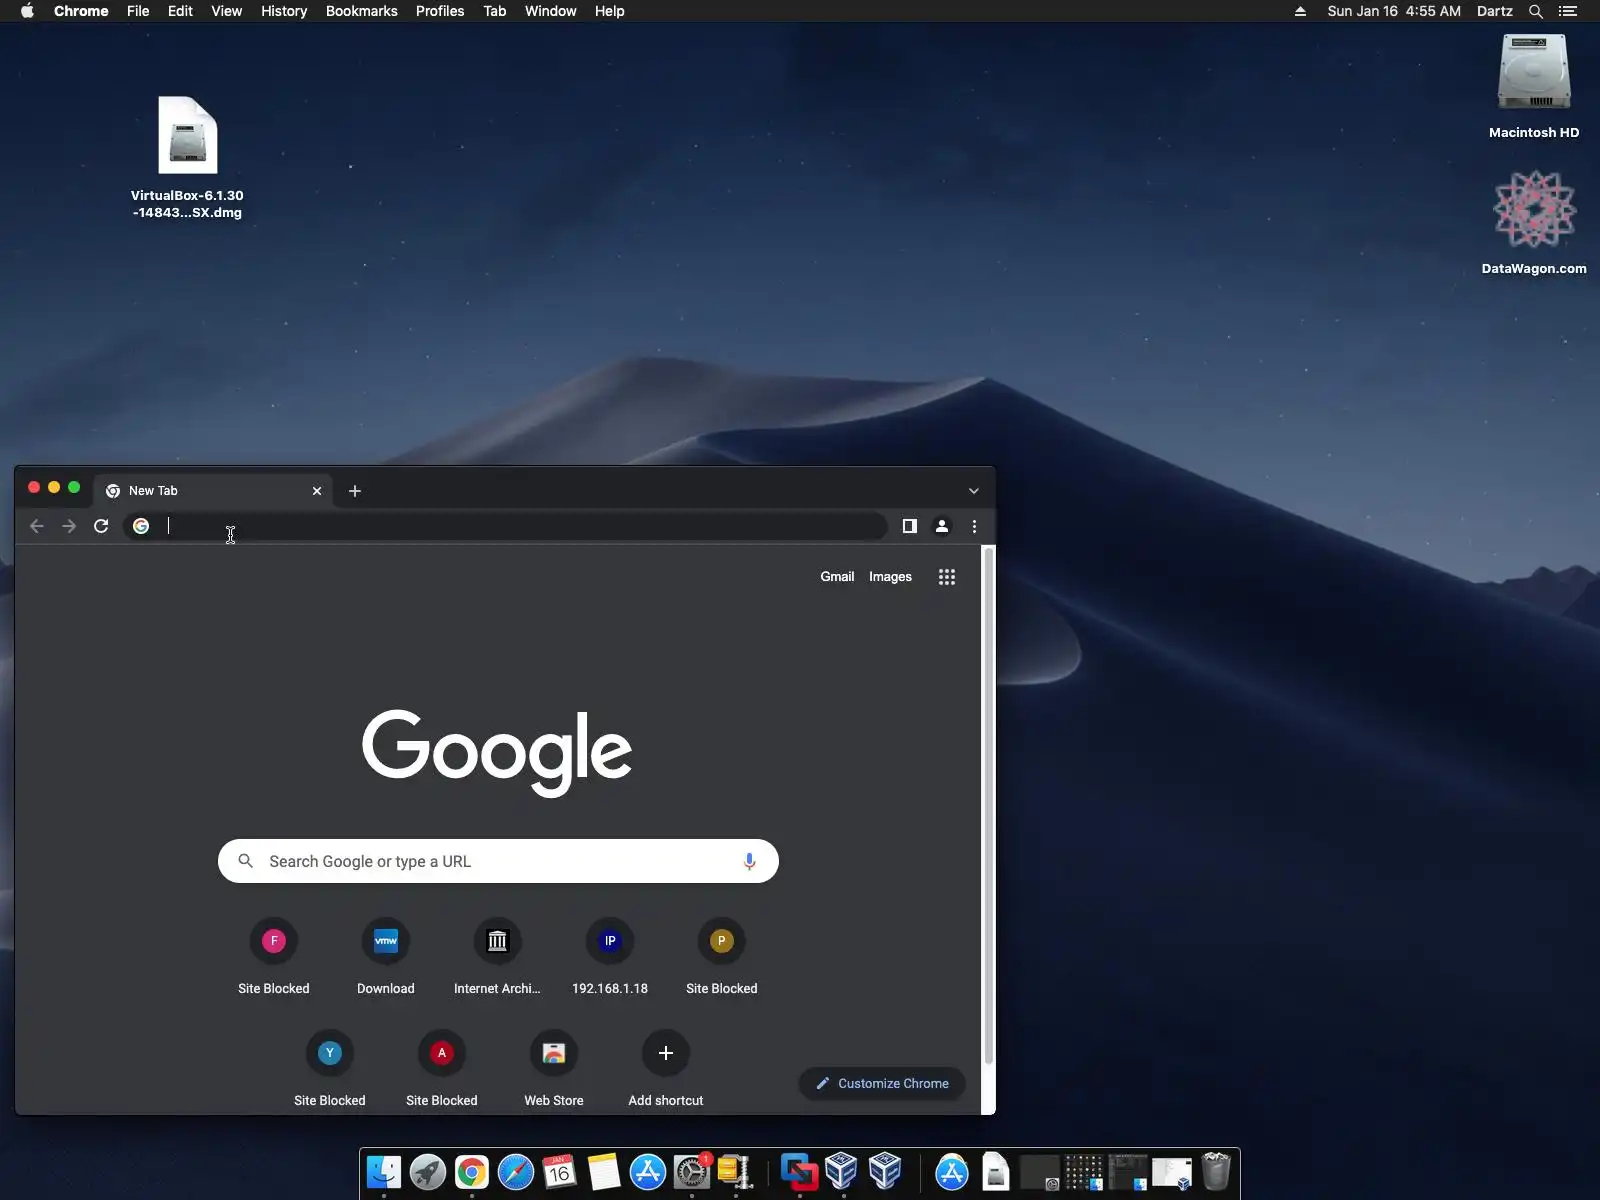Image resolution: width=1600 pixels, height=1200 pixels.
Task: Open the Trash in the Dock
Action: tap(1215, 1172)
